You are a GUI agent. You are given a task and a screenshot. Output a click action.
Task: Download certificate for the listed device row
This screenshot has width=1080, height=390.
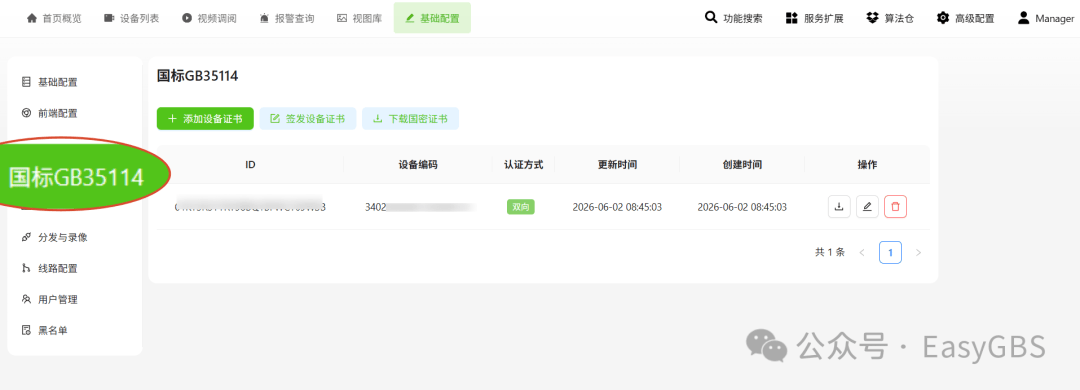point(839,207)
